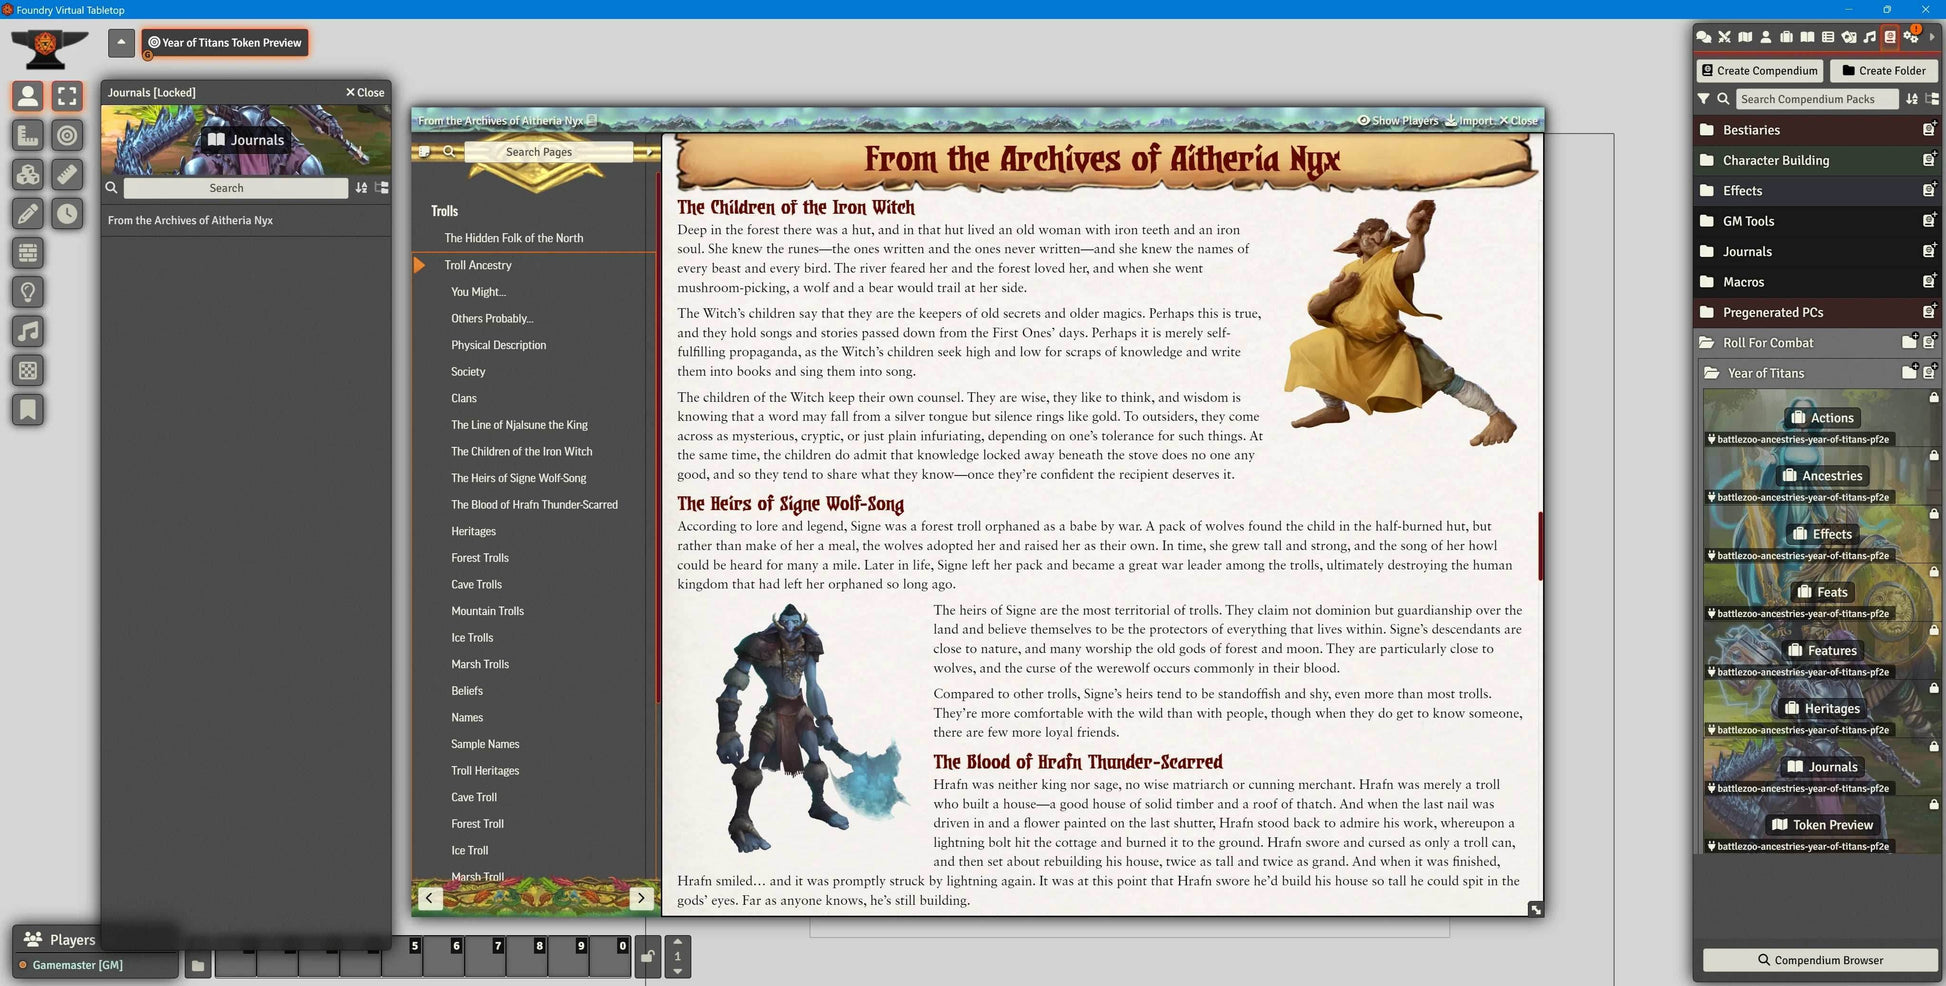The image size is (1946, 986).
Task: Select the Drawing tools
Action: tap(27, 213)
